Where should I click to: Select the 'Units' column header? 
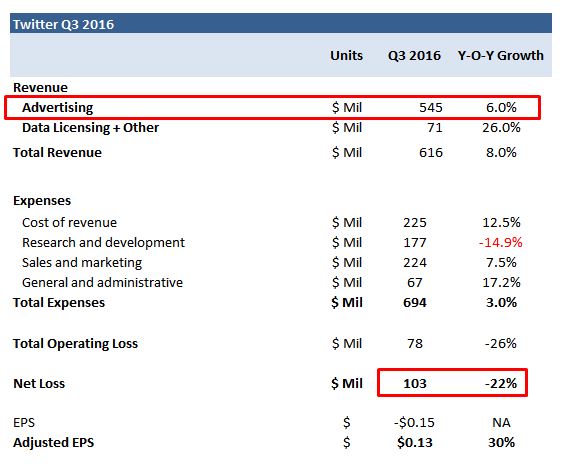346,55
